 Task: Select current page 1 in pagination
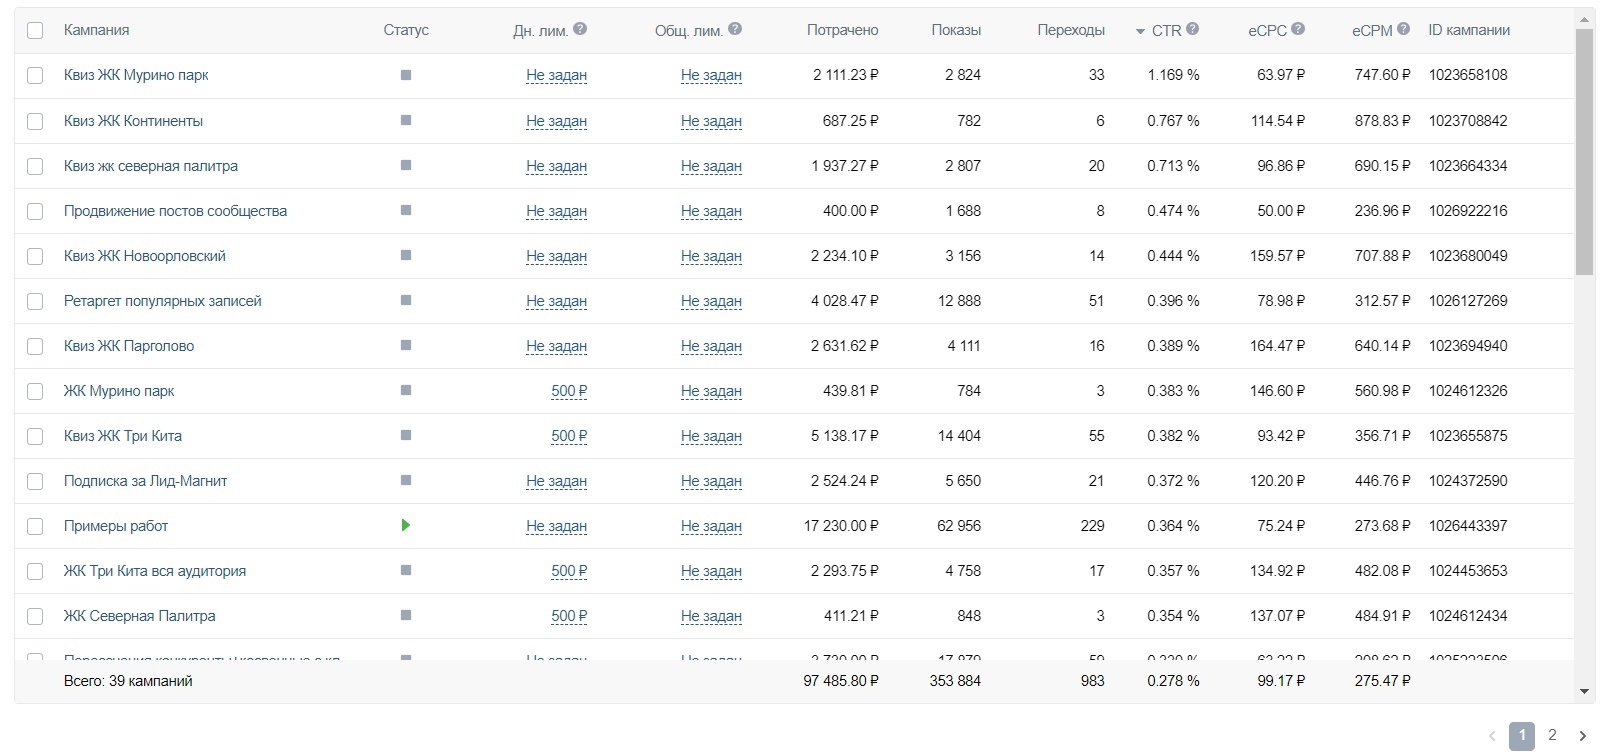1521,736
